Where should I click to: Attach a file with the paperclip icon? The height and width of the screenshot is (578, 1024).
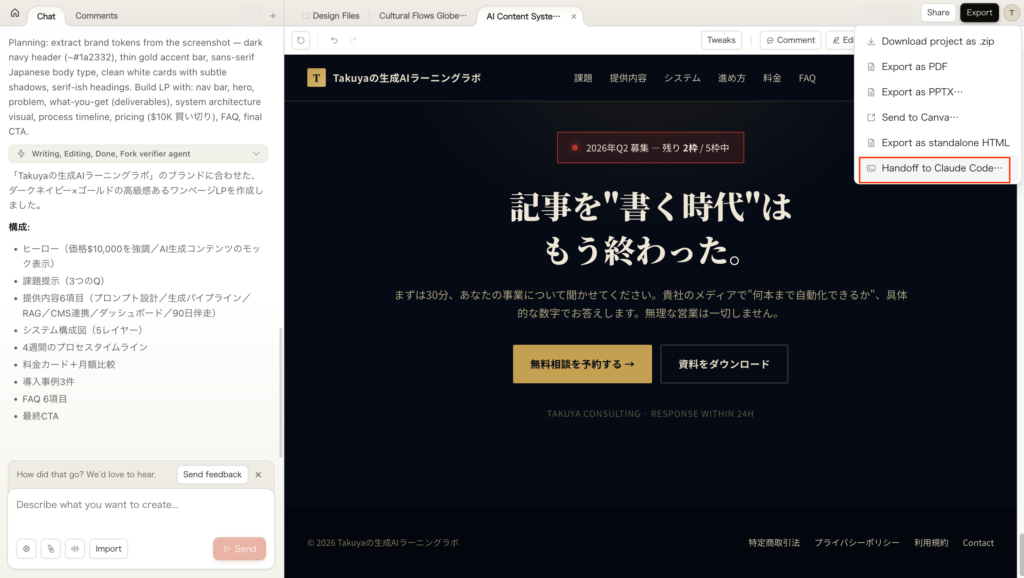tap(50, 548)
